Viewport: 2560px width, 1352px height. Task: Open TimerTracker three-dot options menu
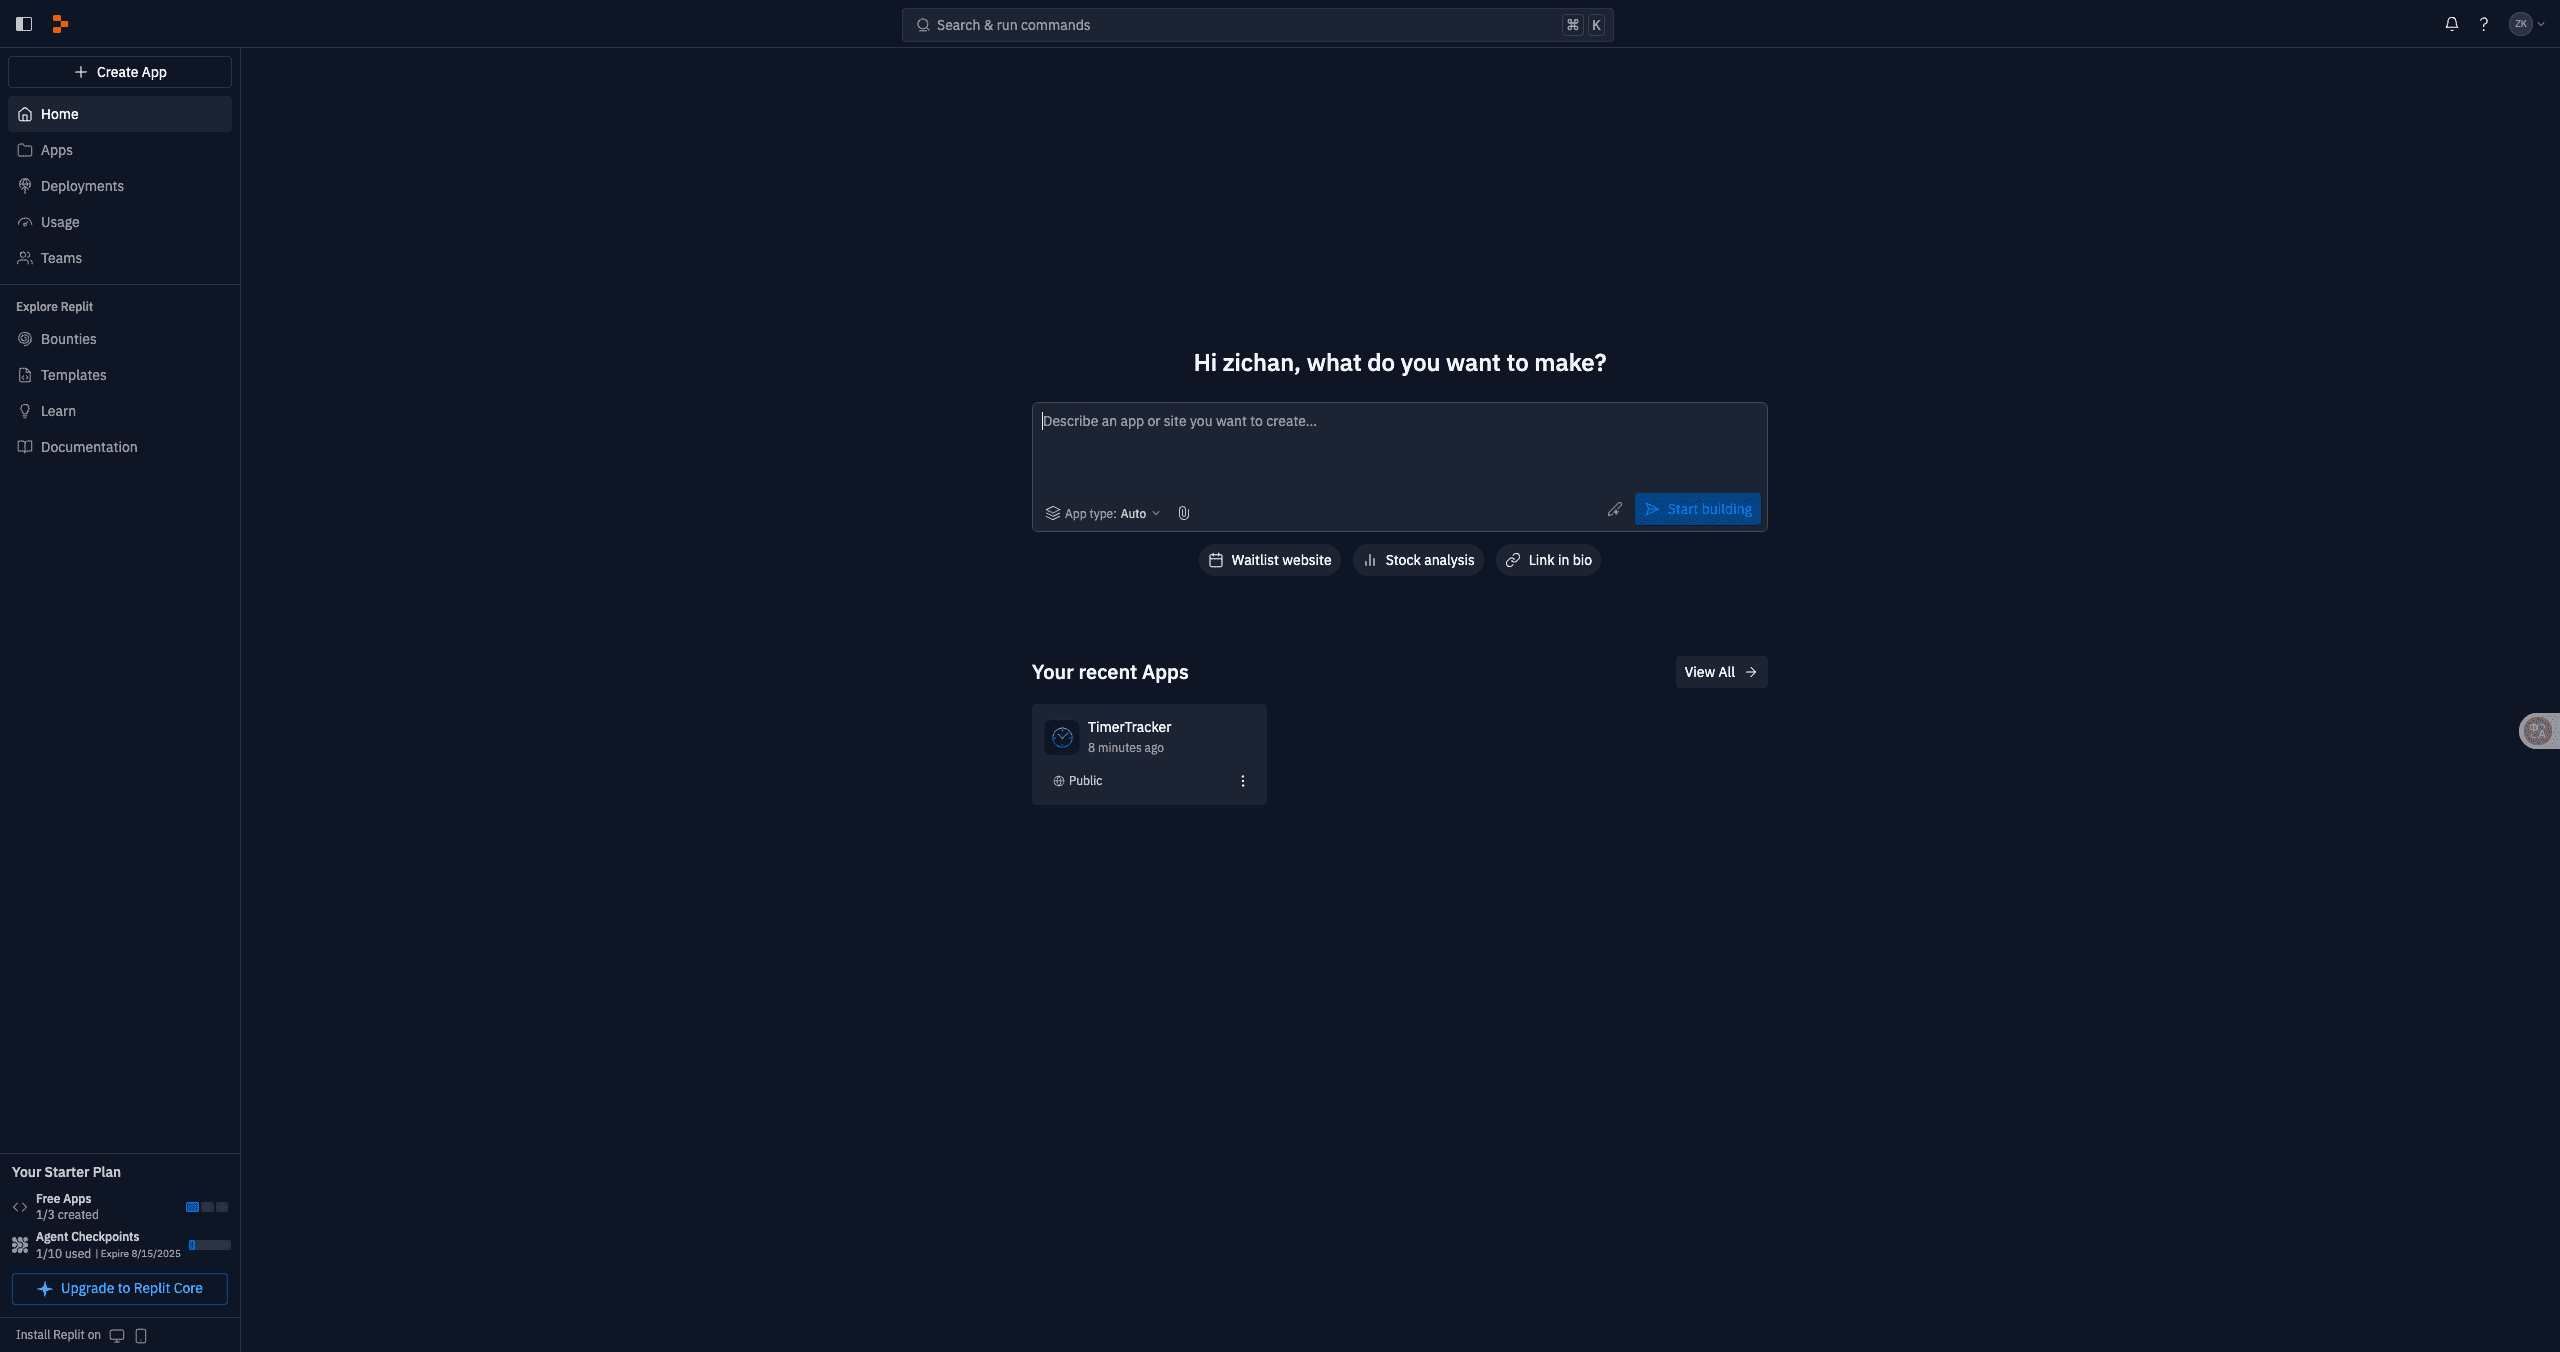click(x=1243, y=781)
